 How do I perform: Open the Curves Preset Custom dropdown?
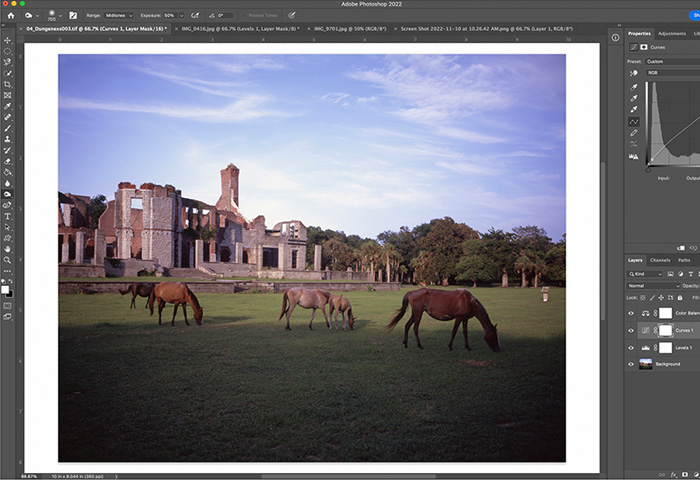pos(673,62)
